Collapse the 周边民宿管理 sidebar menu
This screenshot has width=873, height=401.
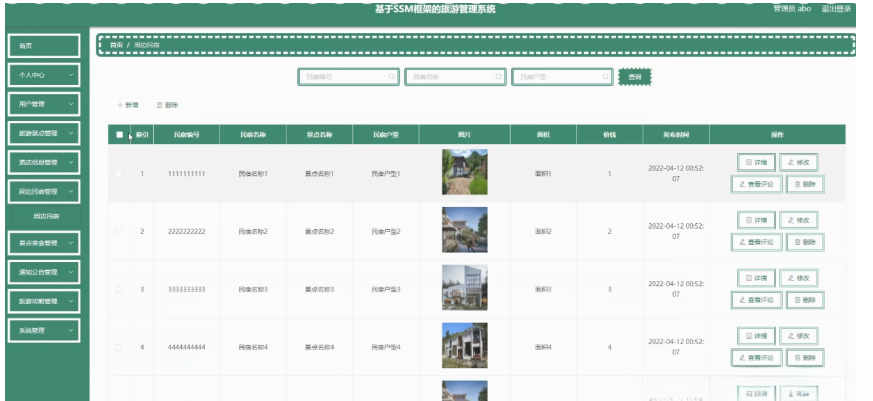(x=43, y=191)
